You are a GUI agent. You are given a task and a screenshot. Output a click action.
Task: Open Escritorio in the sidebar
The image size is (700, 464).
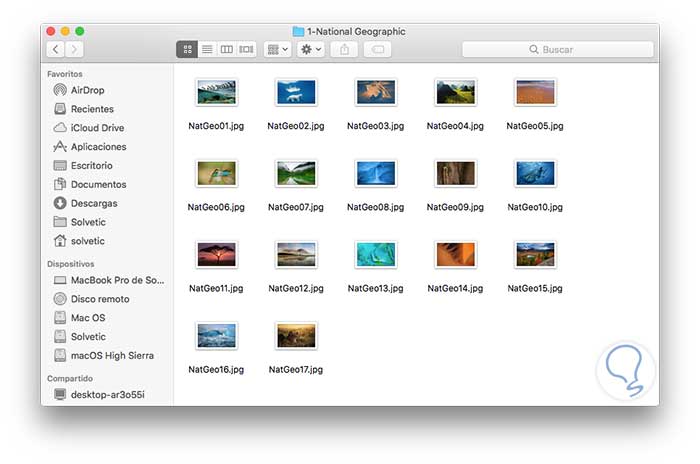click(x=107, y=166)
